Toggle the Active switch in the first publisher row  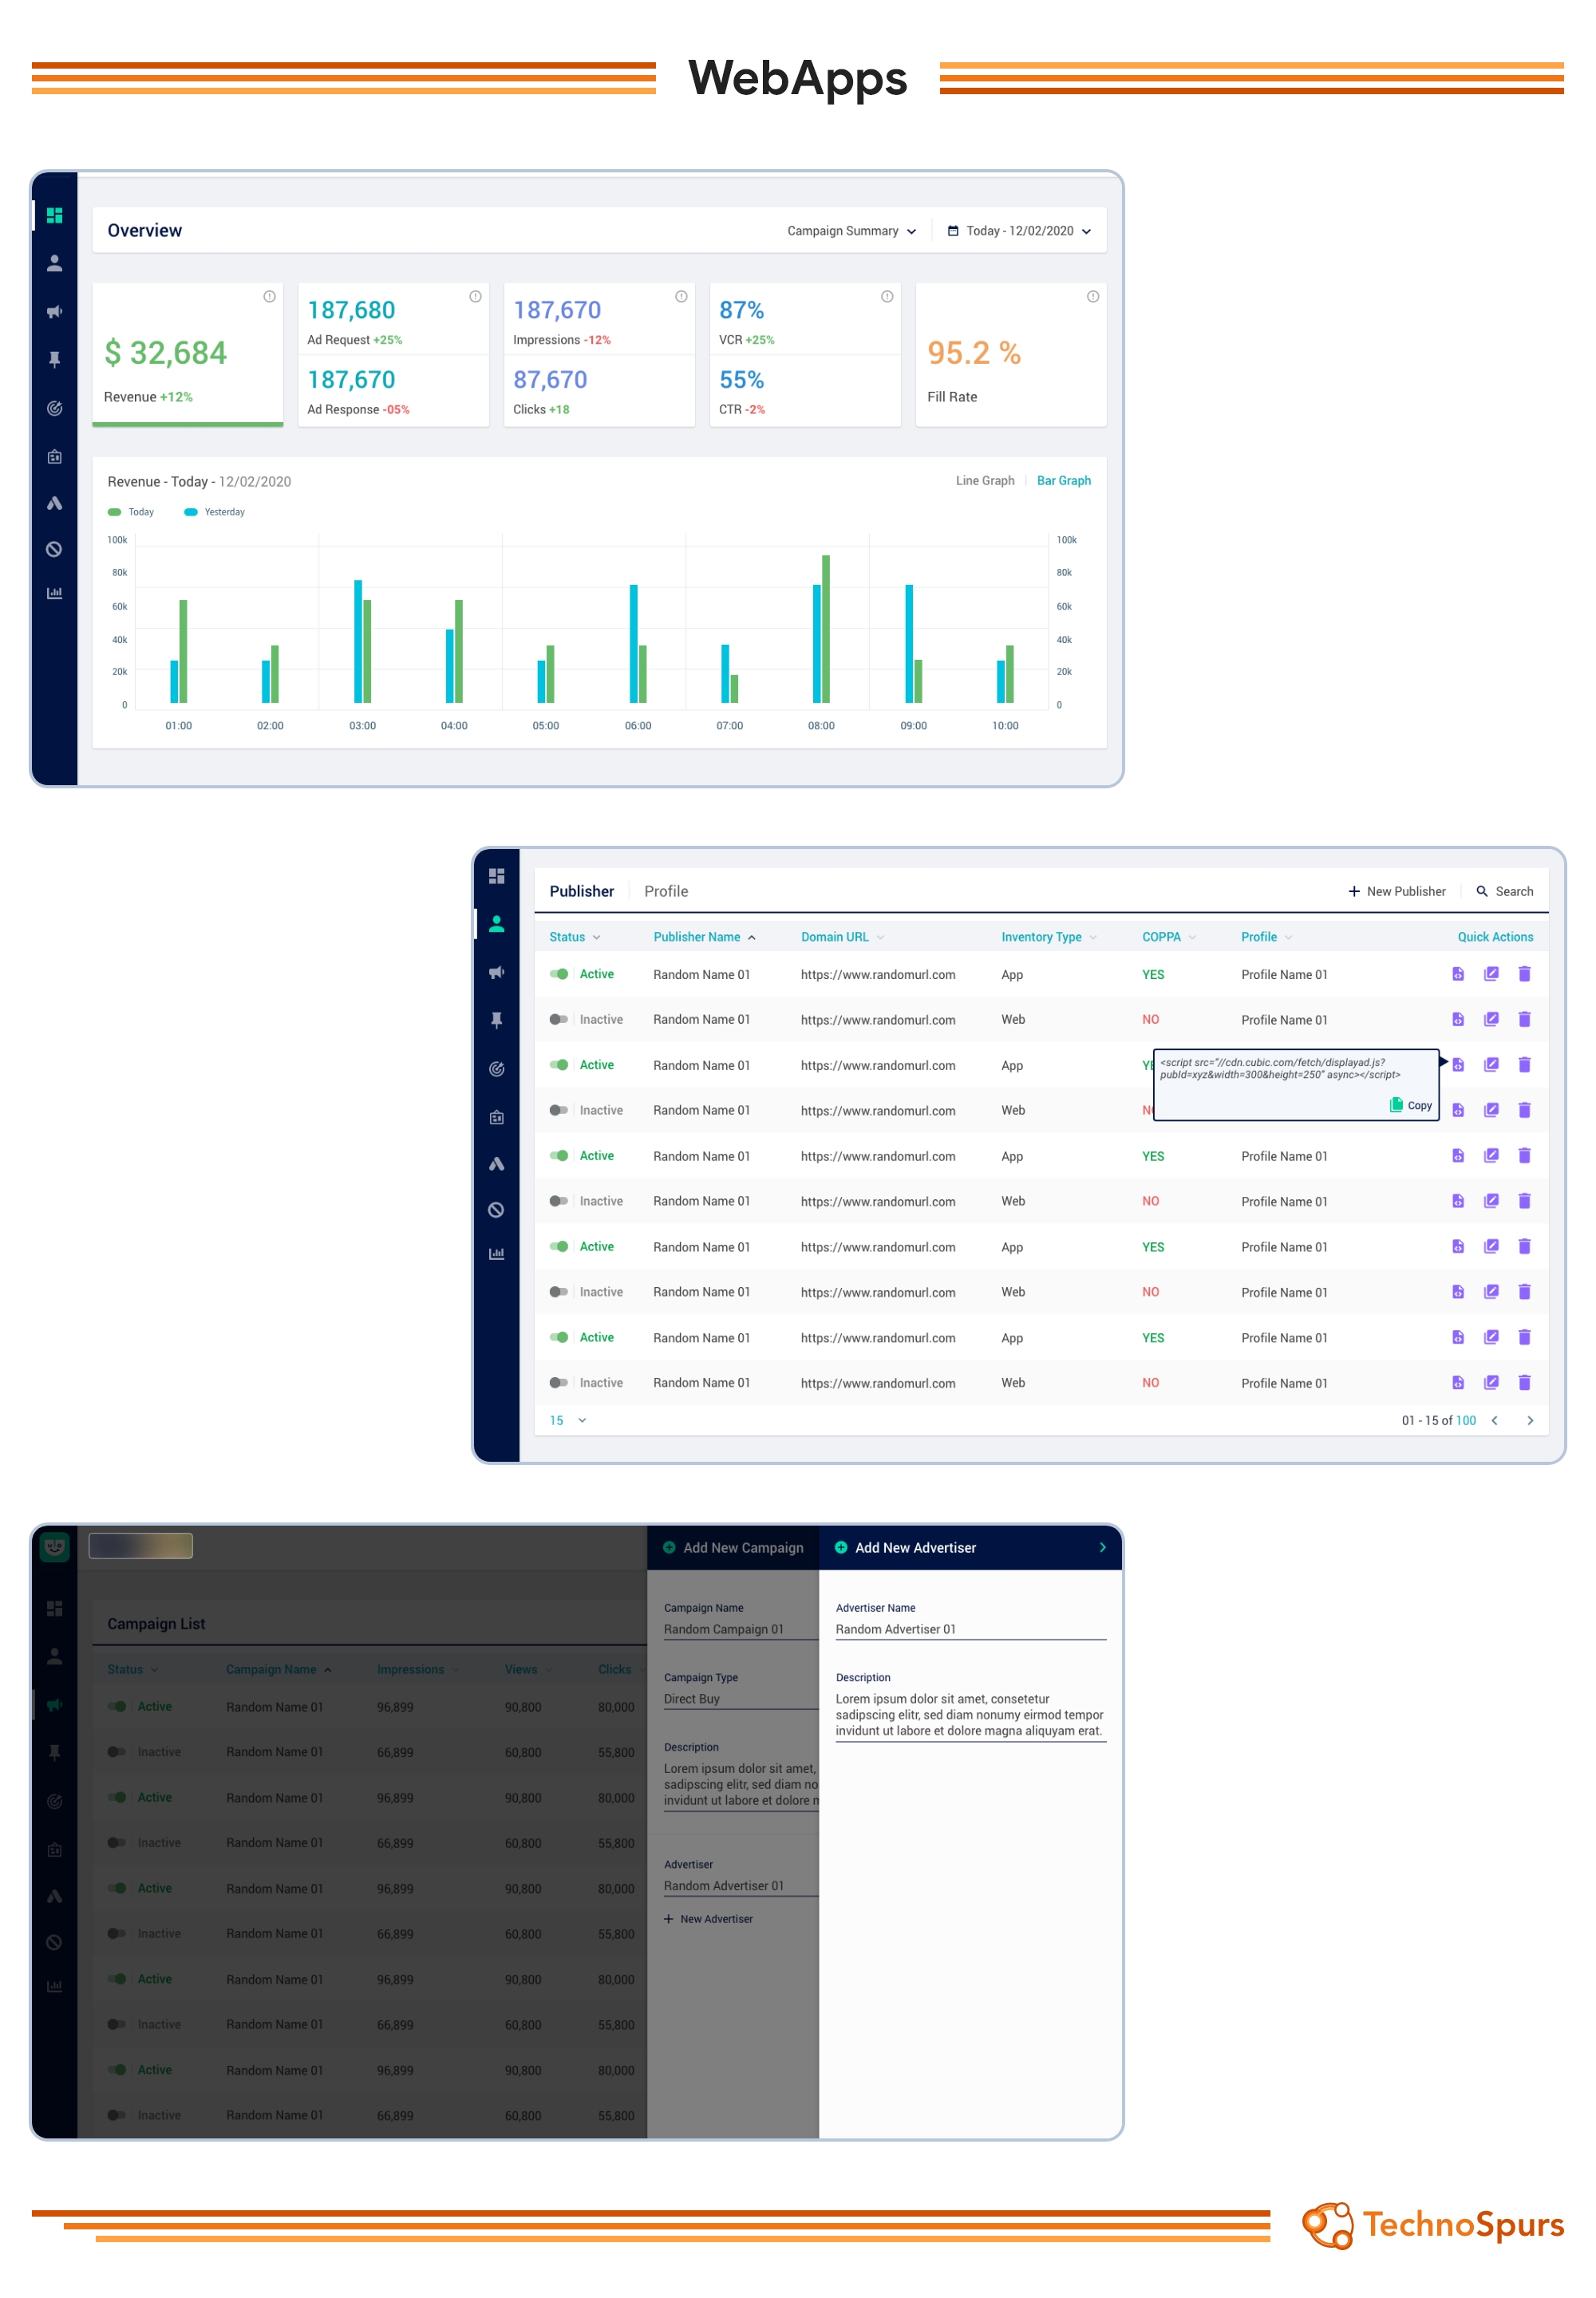[x=559, y=974]
